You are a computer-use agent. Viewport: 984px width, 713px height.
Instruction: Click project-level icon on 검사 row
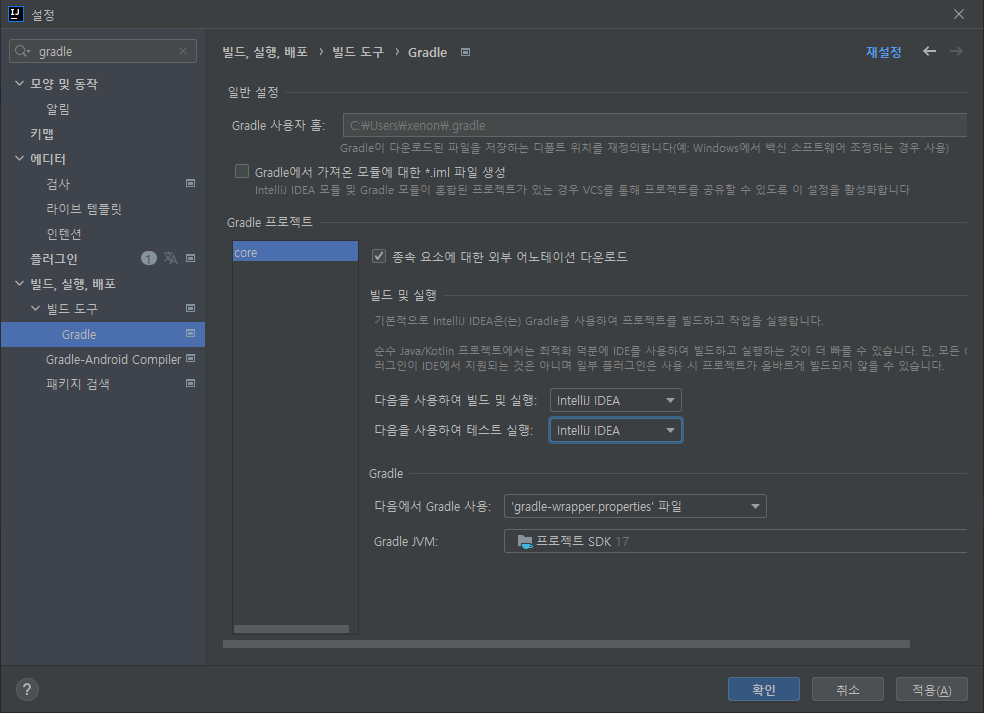[x=190, y=183]
